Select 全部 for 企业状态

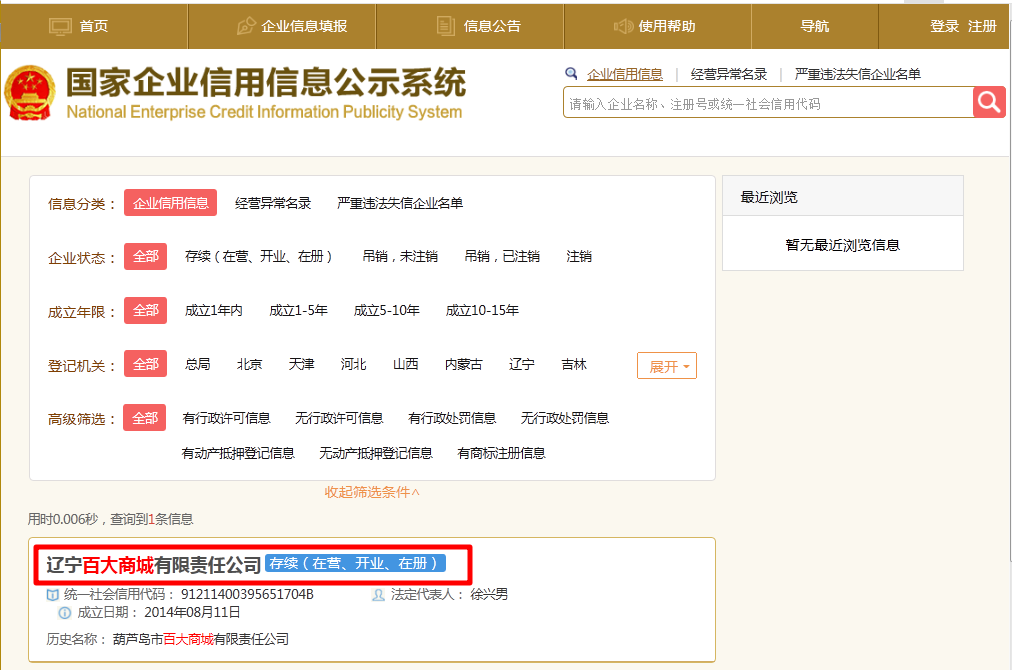(x=146, y=256)
